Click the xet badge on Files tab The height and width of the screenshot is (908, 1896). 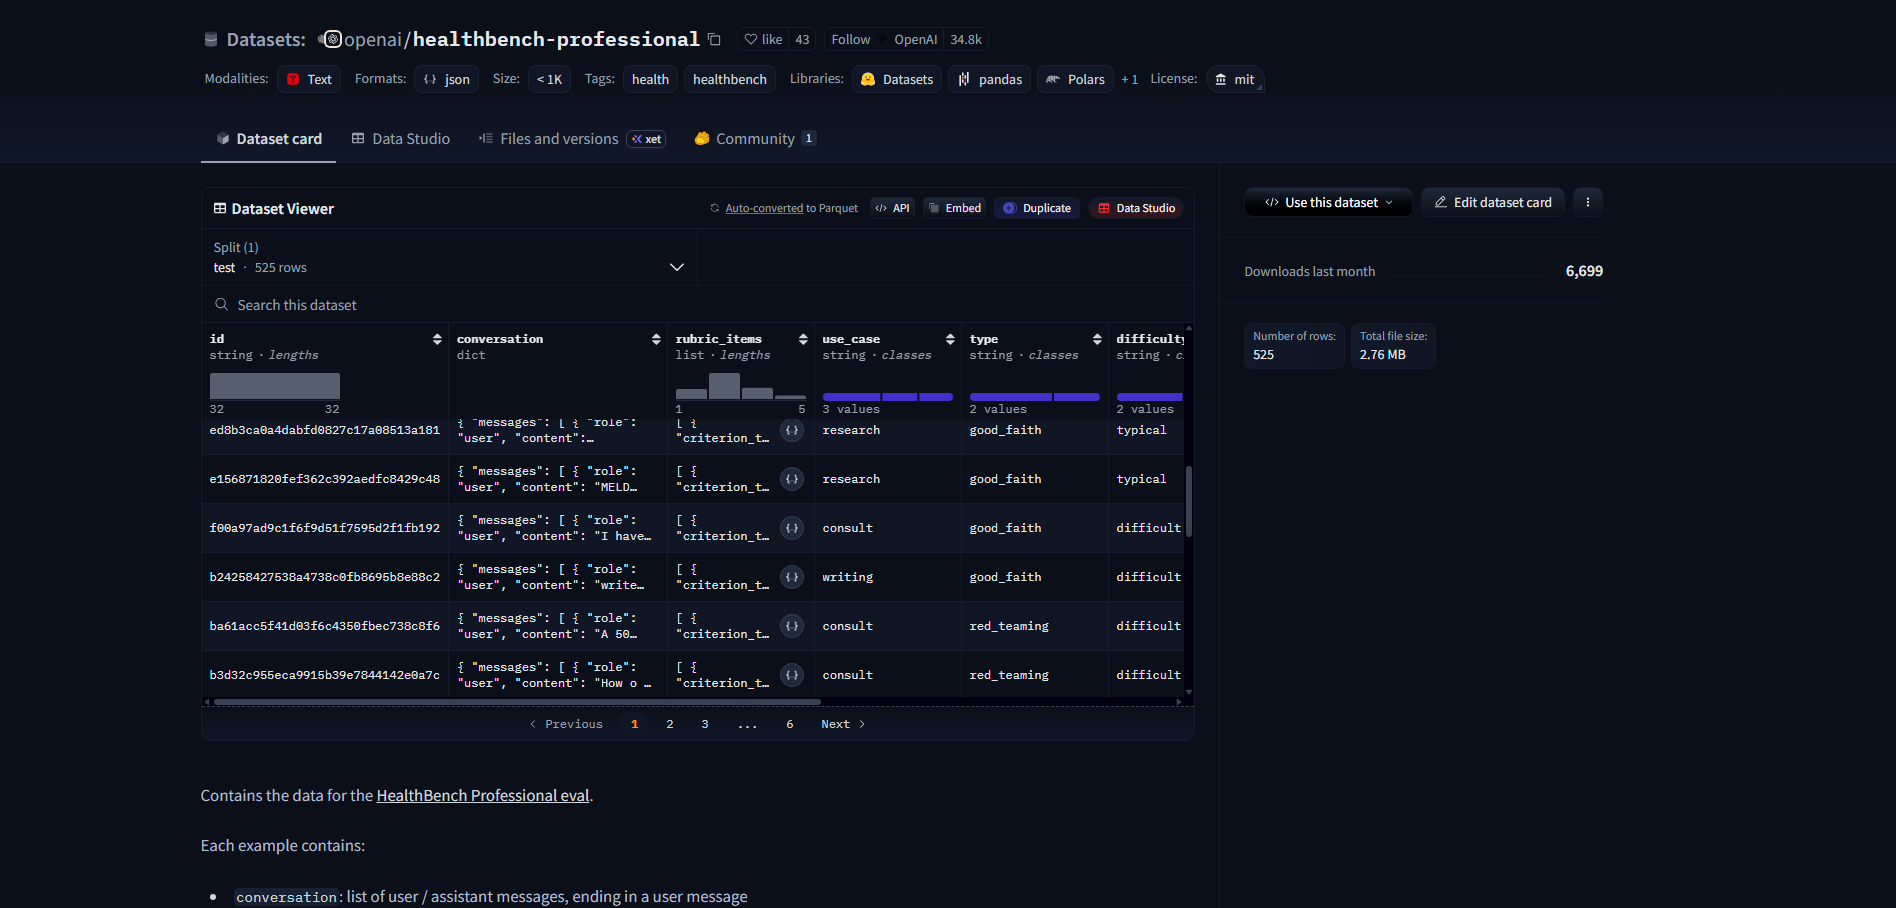[x=647, y=139]
